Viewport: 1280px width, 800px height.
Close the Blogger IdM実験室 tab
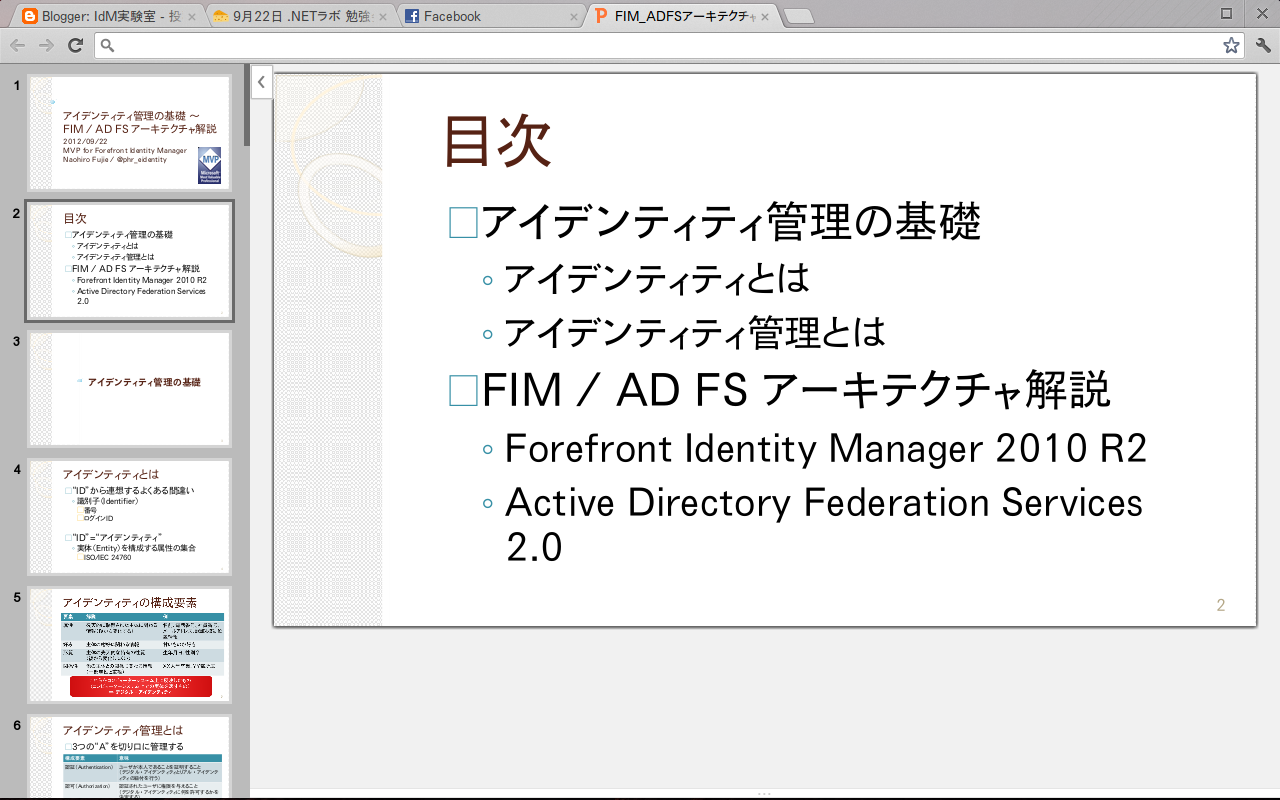[x=190, y=16]
